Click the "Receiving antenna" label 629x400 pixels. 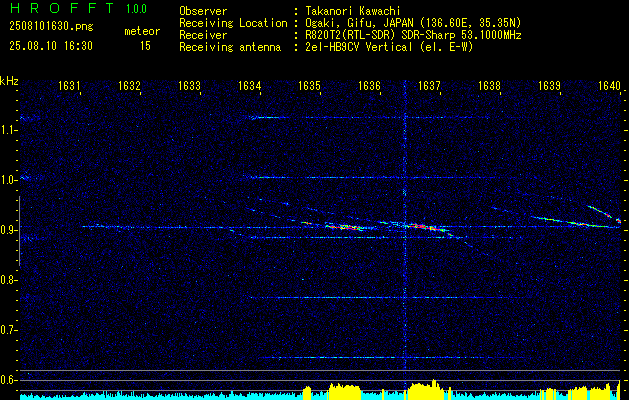(230, 47)
